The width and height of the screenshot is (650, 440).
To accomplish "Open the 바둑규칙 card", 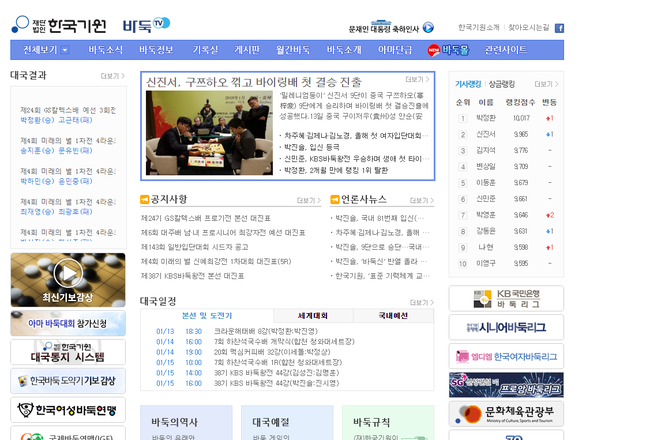I will pos(388,423).
